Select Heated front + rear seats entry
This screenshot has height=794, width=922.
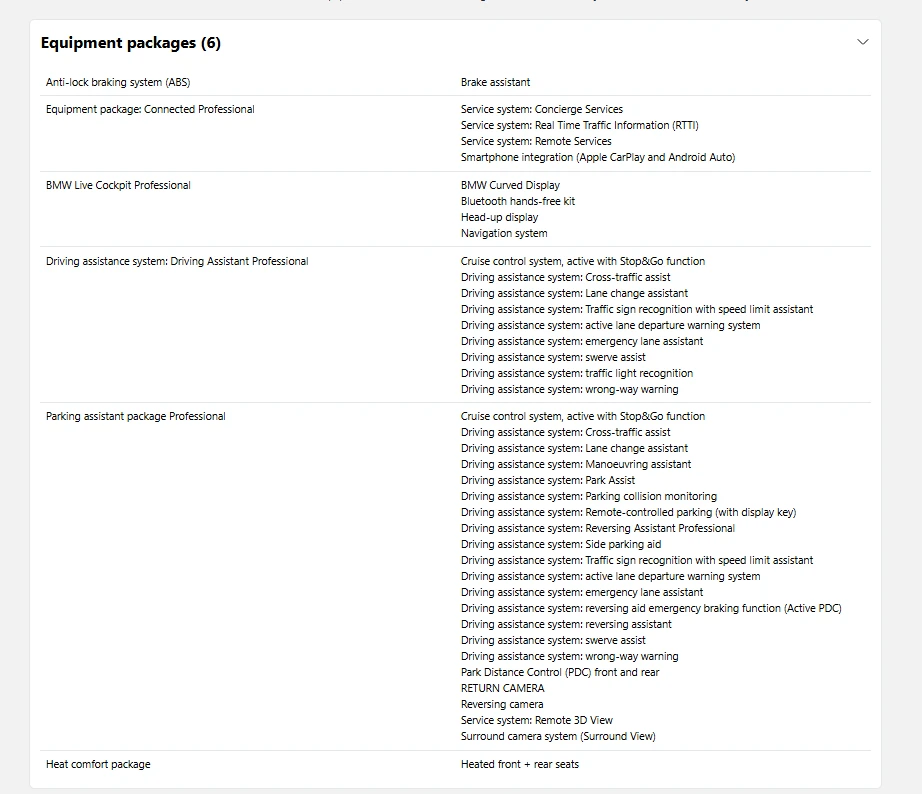(520, 765)
